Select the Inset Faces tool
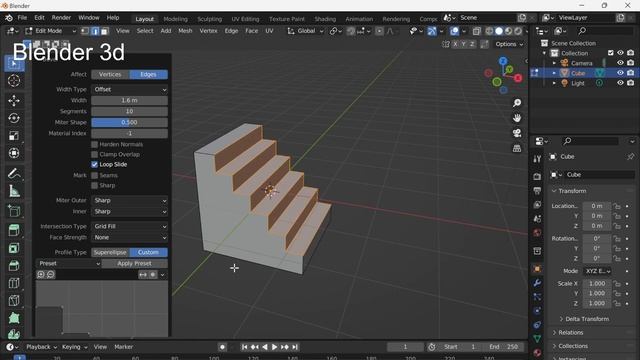The width and height of the screenshot is (640, 360). (14, 248)
